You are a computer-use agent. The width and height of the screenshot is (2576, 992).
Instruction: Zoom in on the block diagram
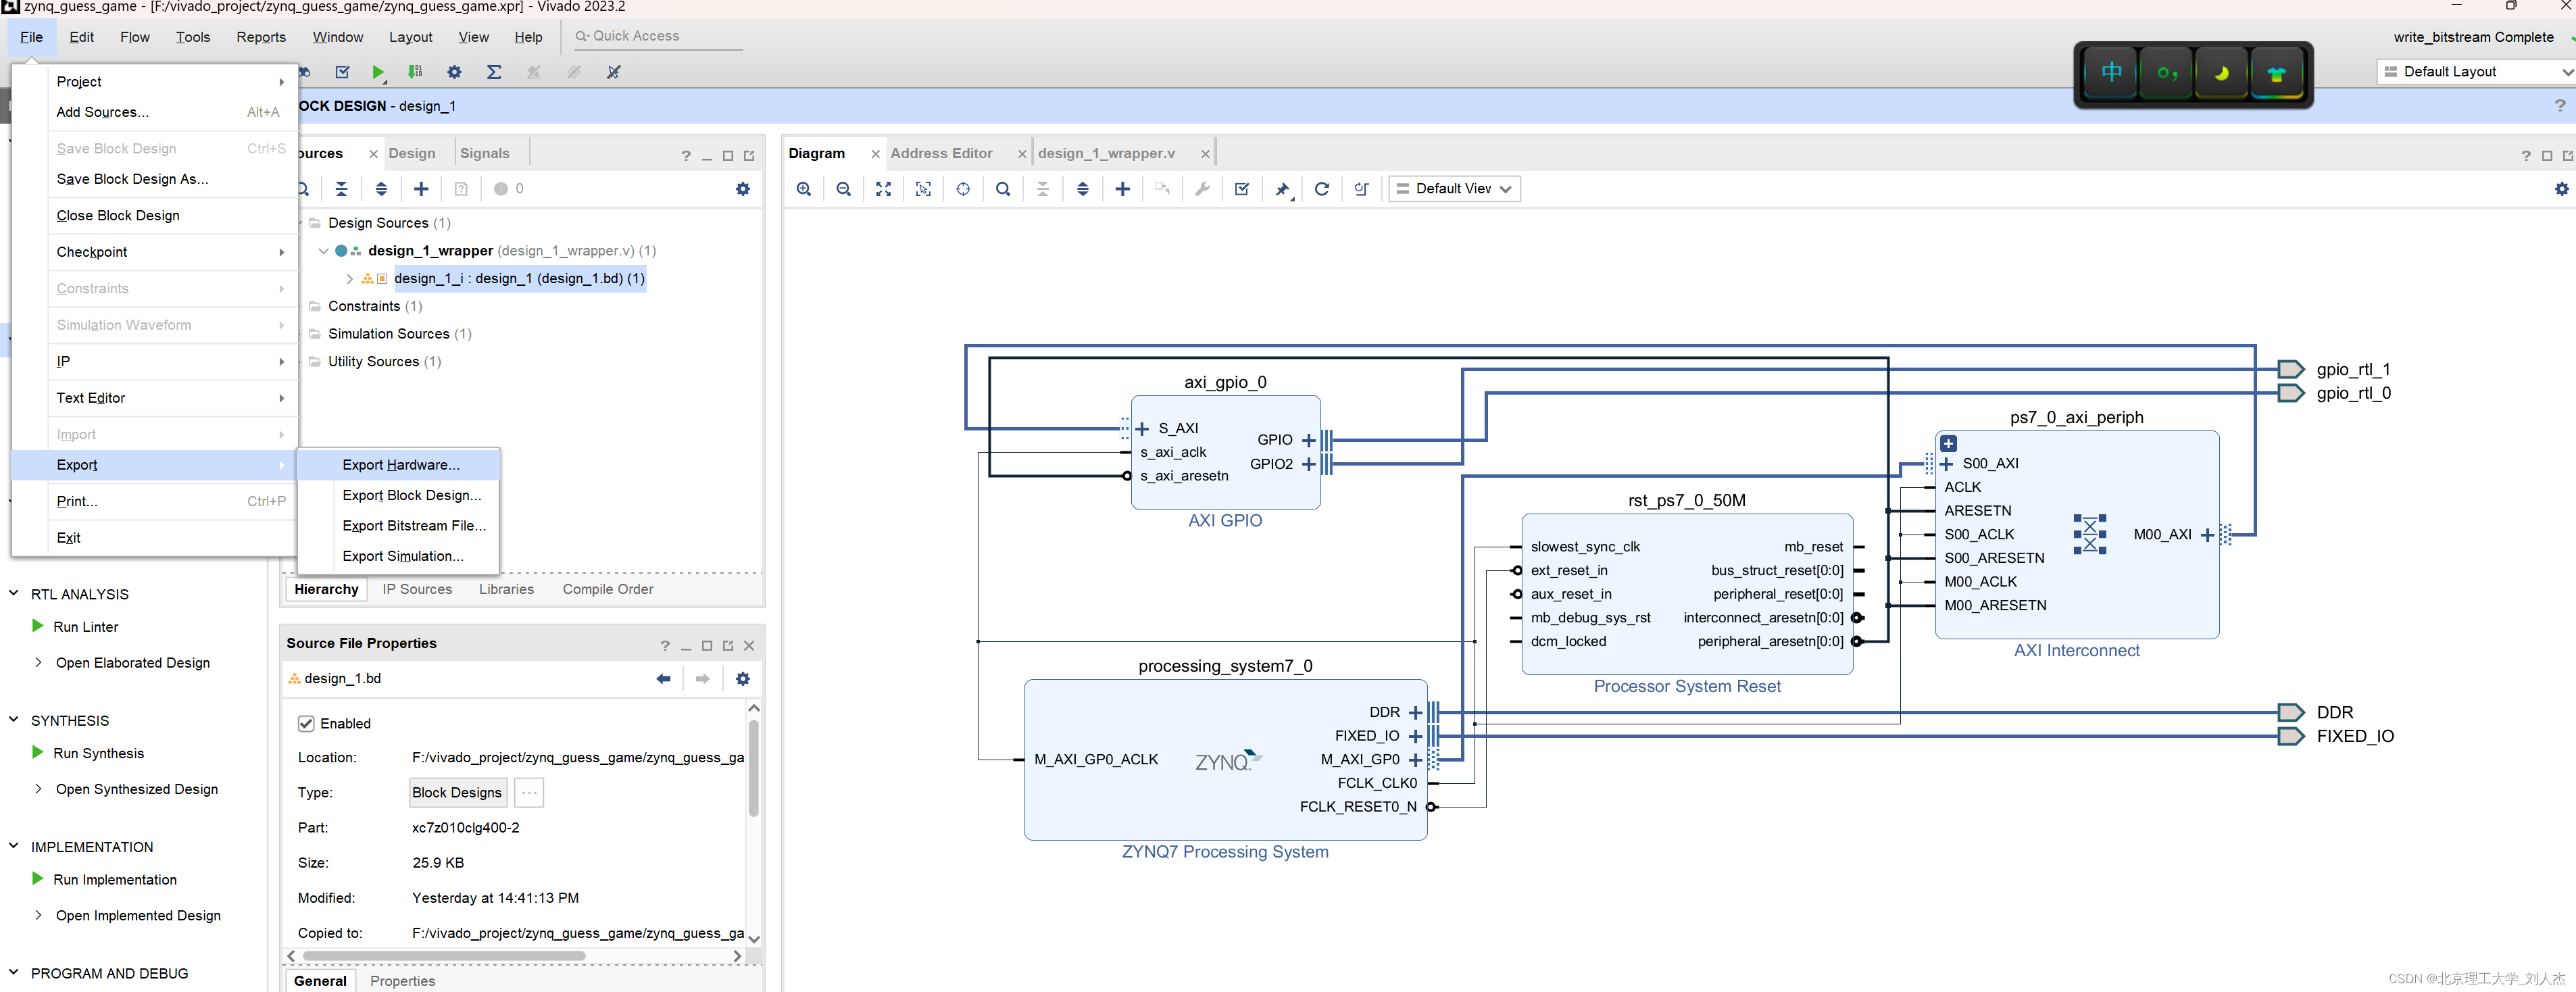pos(803,189)
